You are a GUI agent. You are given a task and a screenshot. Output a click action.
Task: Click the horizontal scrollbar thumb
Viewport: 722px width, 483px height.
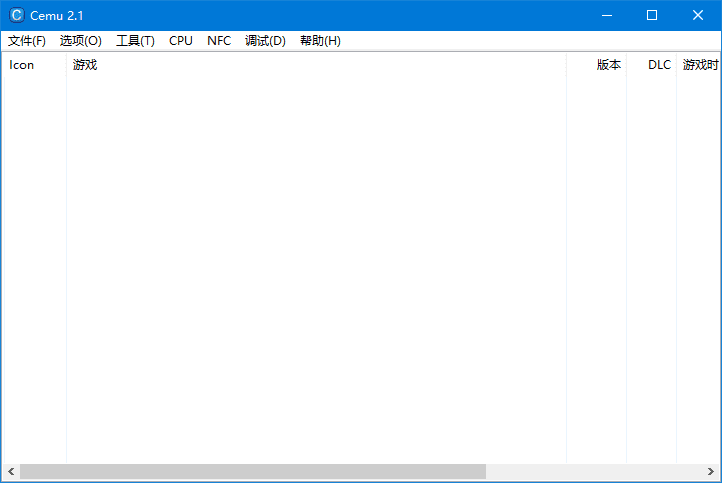tap(253, 471)
